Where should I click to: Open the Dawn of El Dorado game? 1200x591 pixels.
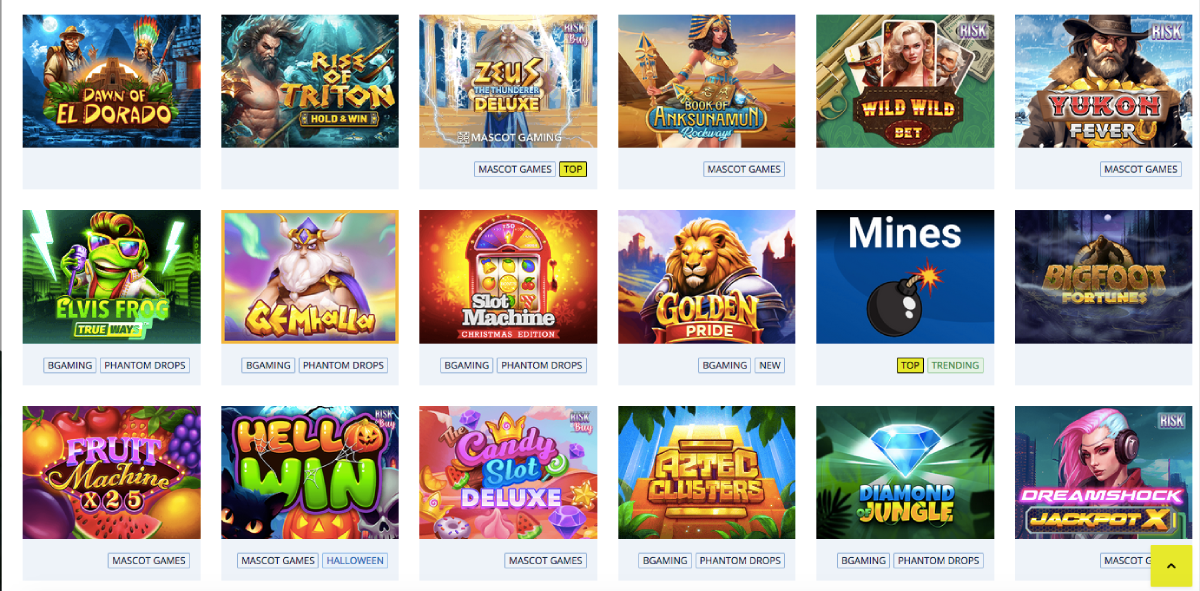(x=111, y=81)
